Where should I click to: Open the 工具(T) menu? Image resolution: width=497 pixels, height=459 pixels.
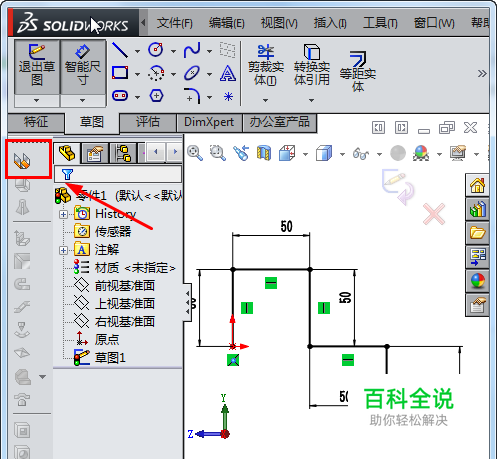380,23
